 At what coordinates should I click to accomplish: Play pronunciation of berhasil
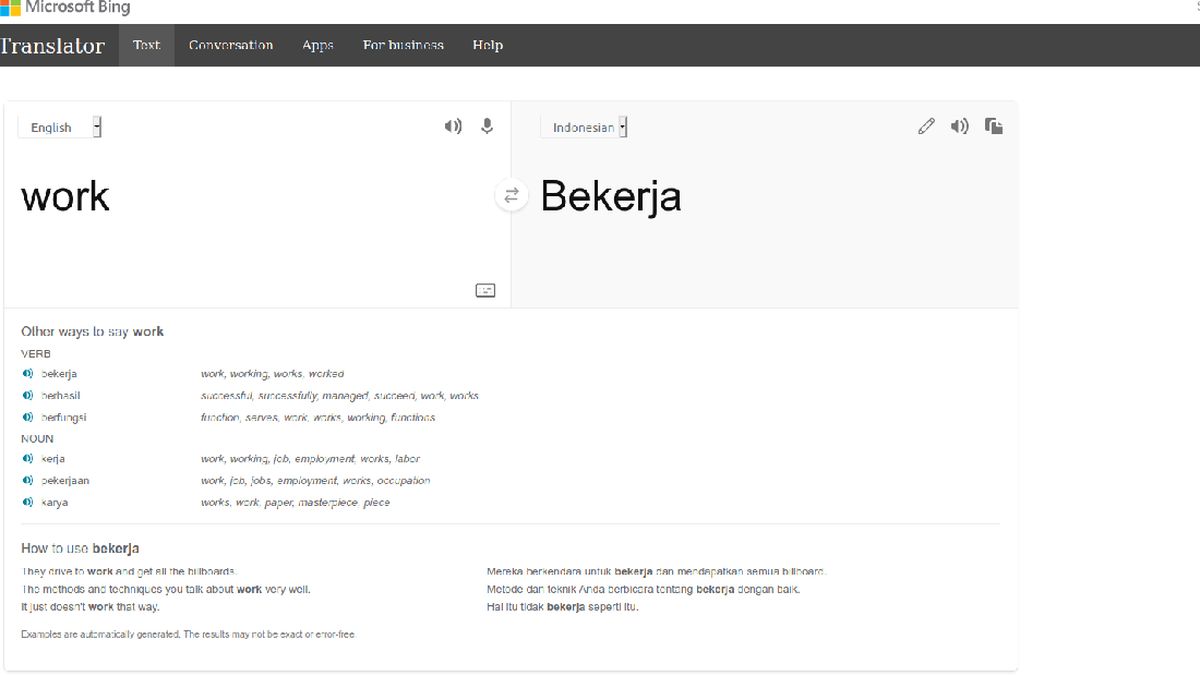tap(28, 396)
